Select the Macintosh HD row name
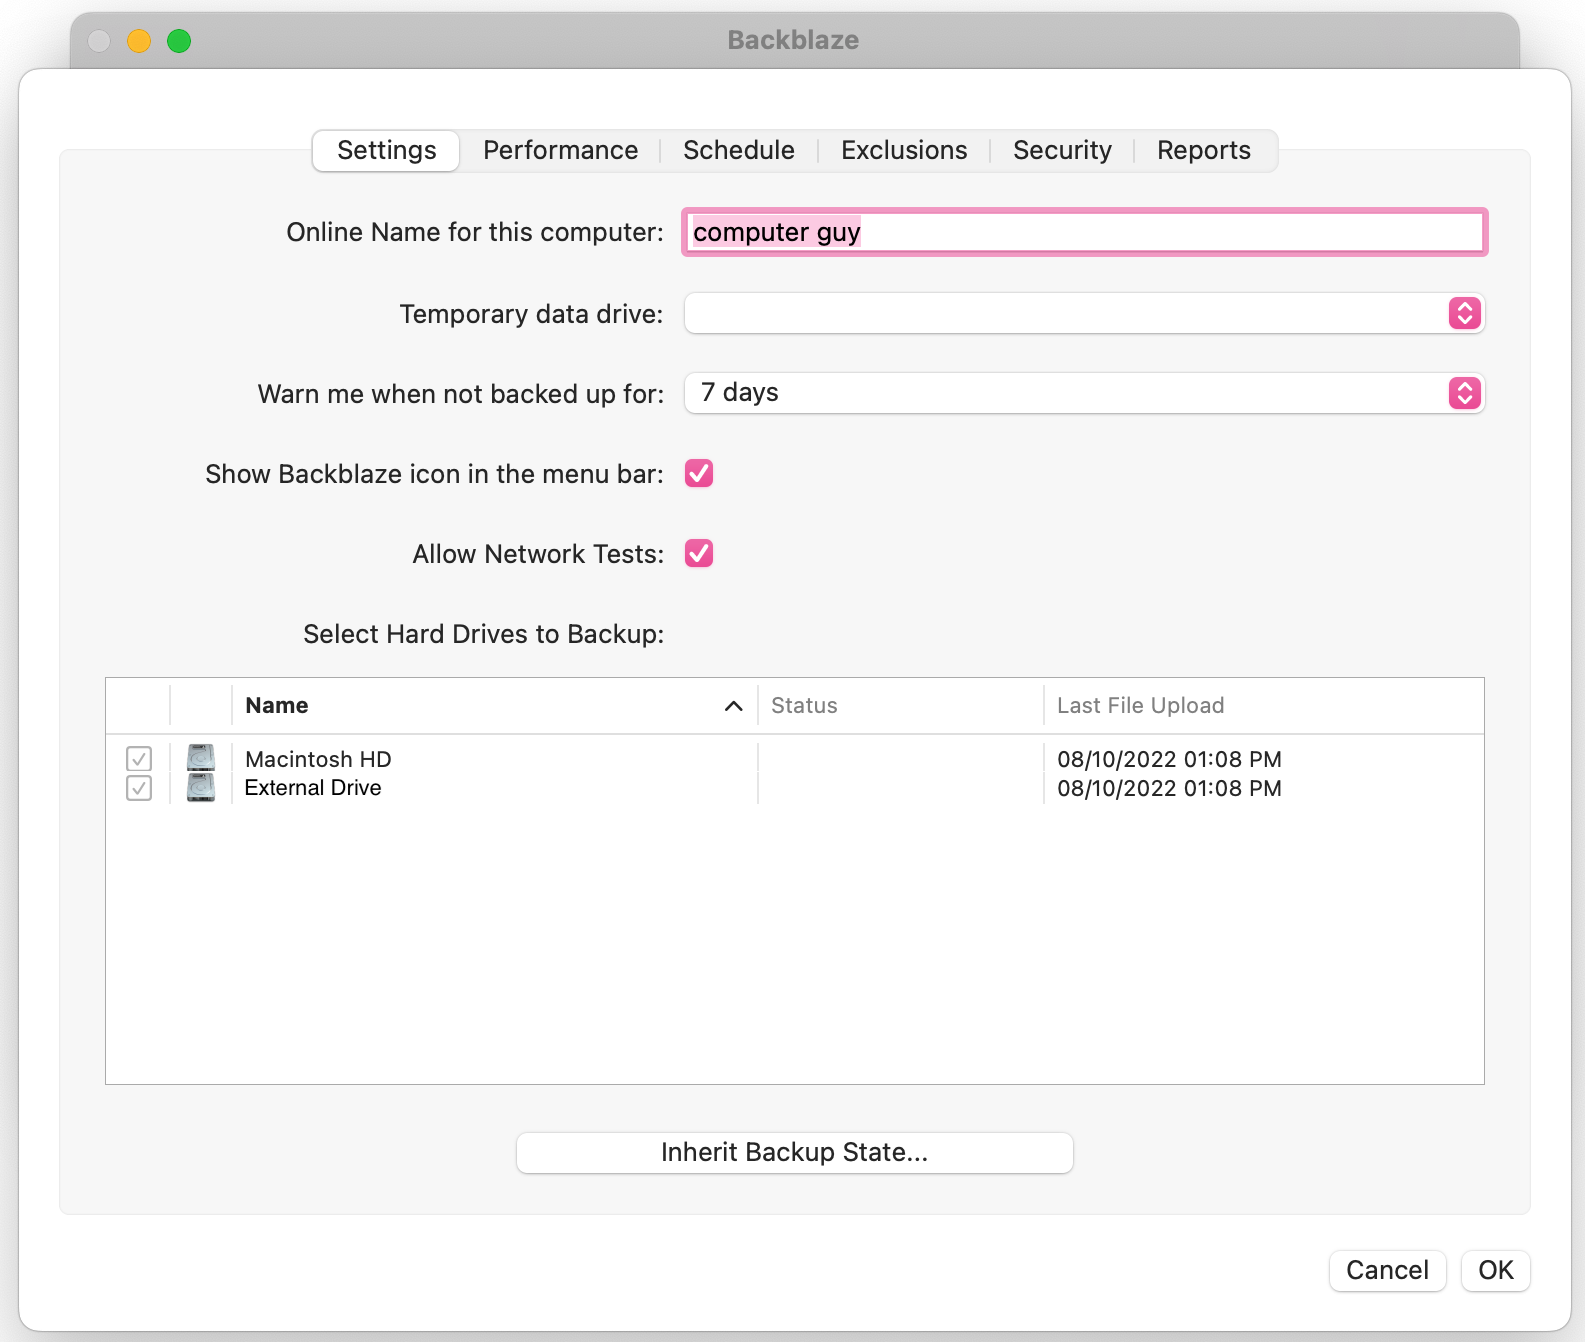The width and height of the screenshot is (1585, 1342). [x=318, y=759]
